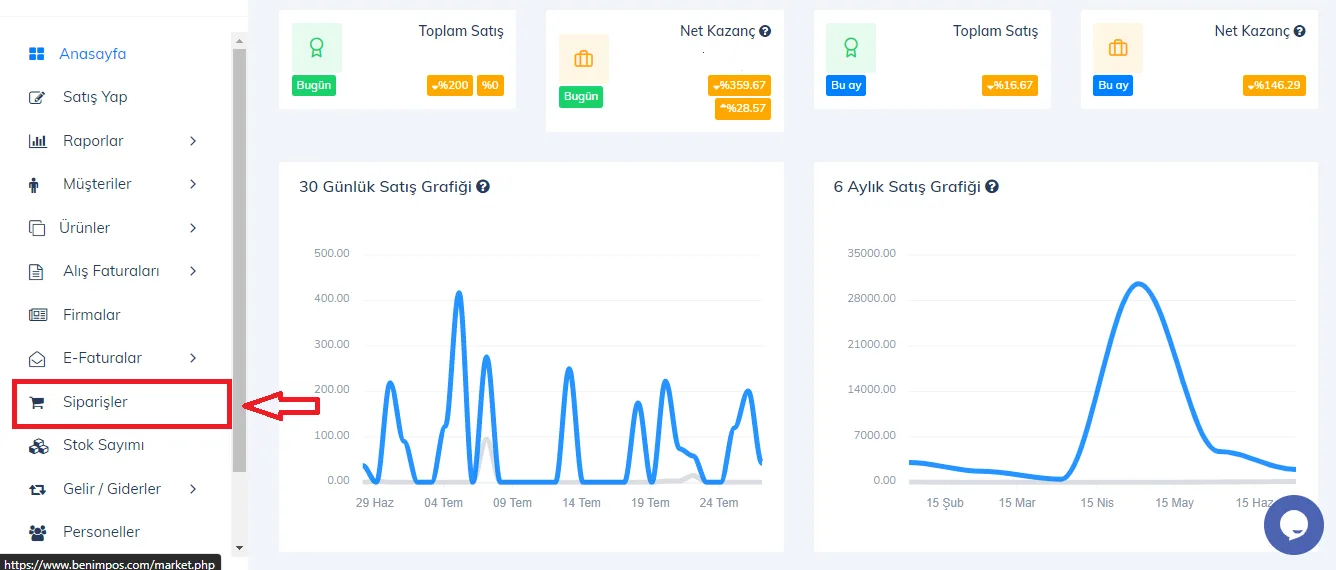Click the 29 Haz axis label
Screen dimensions: 1336x570
pyautogui.click(x=375, y=503)
